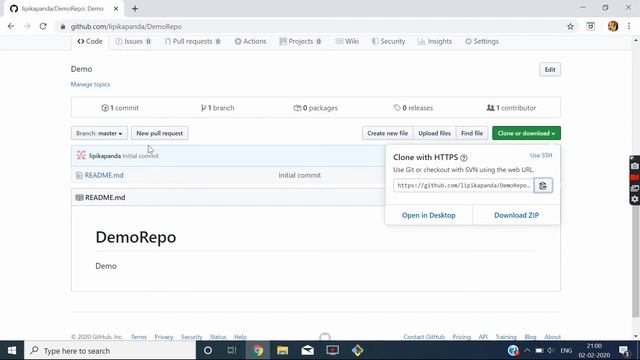The image size is (640, 360).
Task: Click the volume icon in system tray
Action: click(x=550, y=351)
